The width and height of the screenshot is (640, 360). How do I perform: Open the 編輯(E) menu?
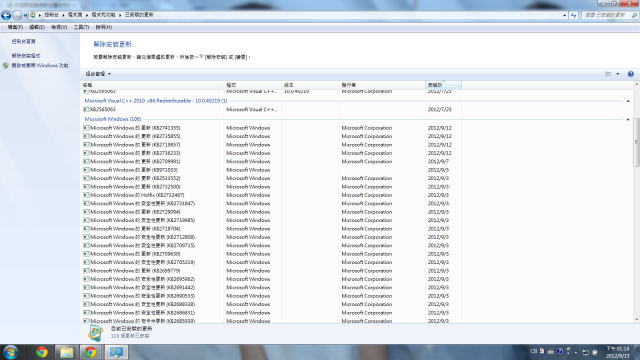[x=37, y=27]
